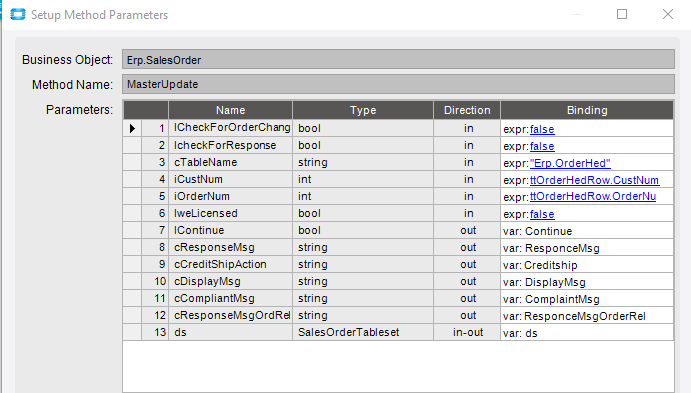This screenshot has width=691, height=393.
Task: Click the var: DisplayMsg binding cell
Action: coord(587,282)
